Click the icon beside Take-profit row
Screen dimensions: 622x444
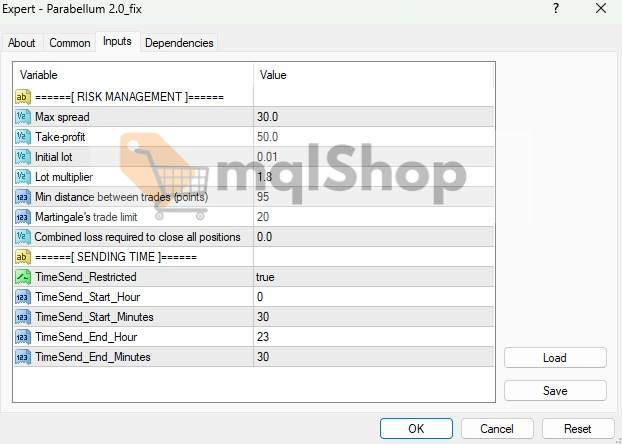tap(23, 137)
